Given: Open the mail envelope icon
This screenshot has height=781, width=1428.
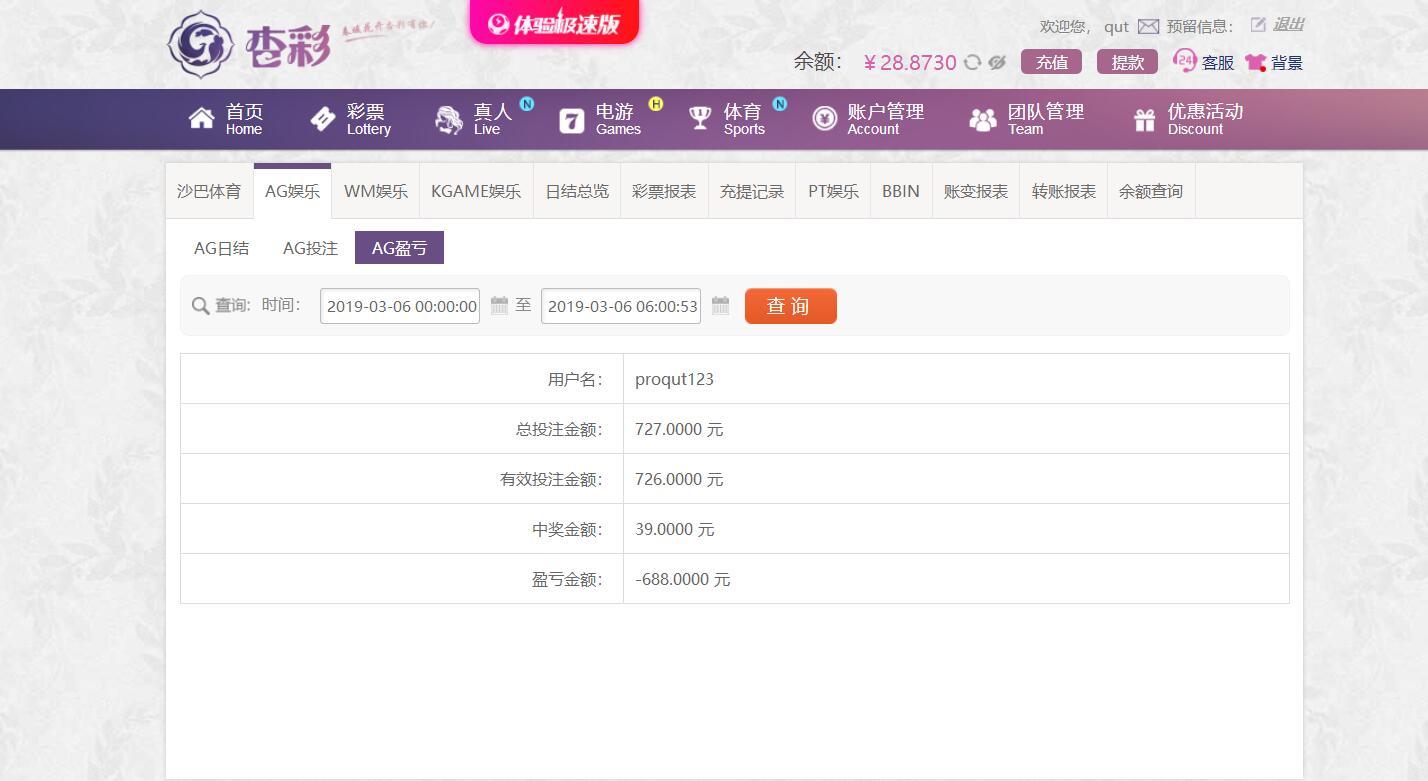Looking at the screenshot, I should pos(1148,27).
